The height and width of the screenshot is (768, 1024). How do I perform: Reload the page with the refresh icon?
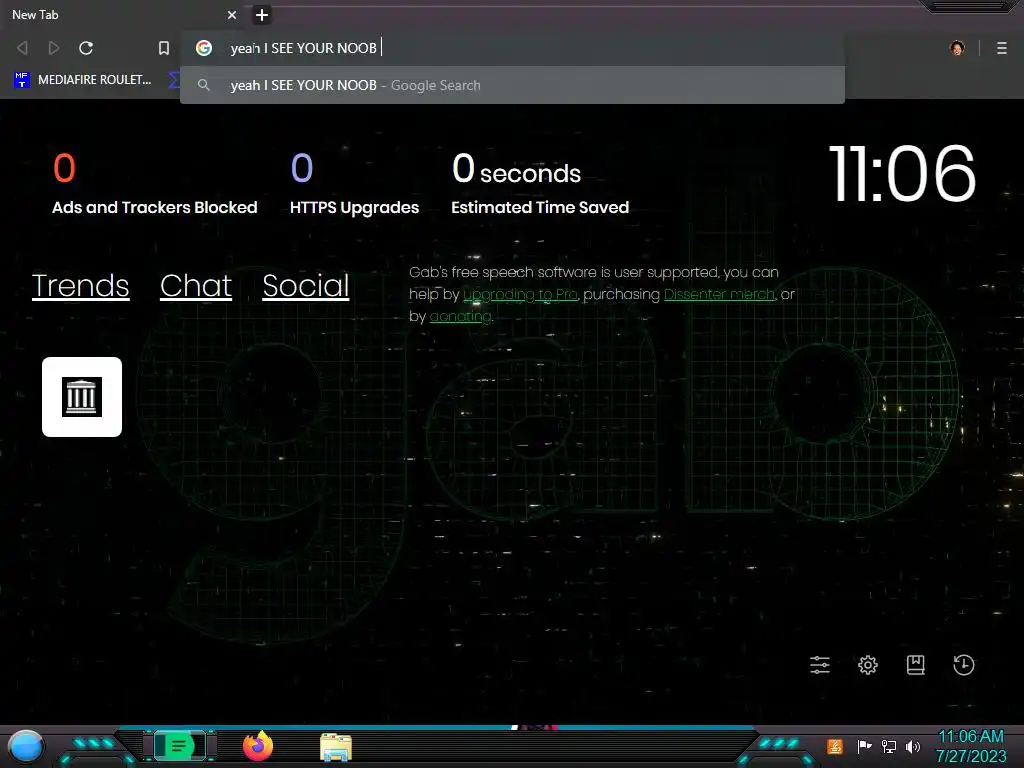coord(86,48)
